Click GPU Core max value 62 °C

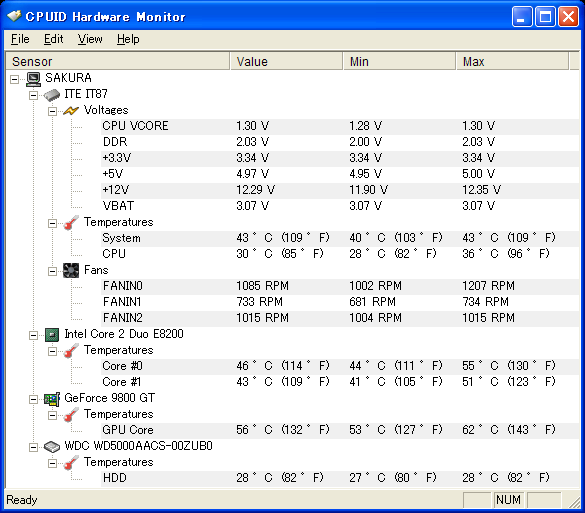[x=509, y=430]
